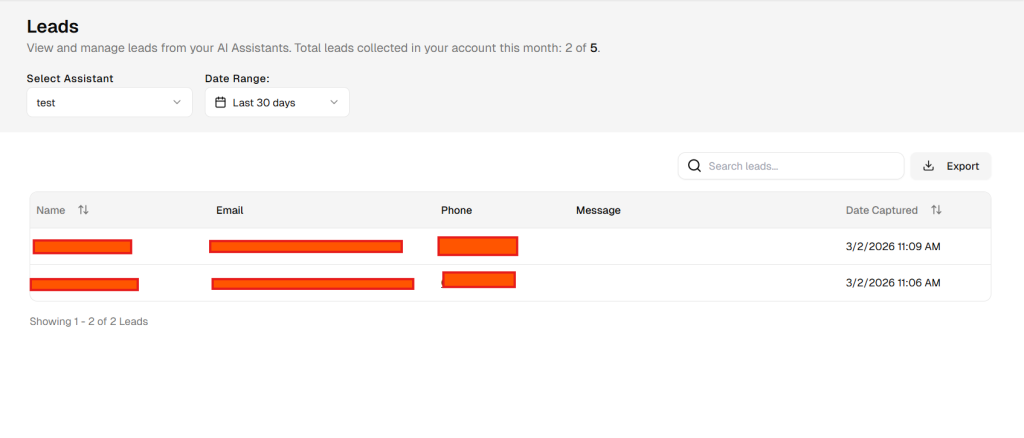1024x438 pixels.
Task: Select the Phone column header
Action: [x=456, y=210]
